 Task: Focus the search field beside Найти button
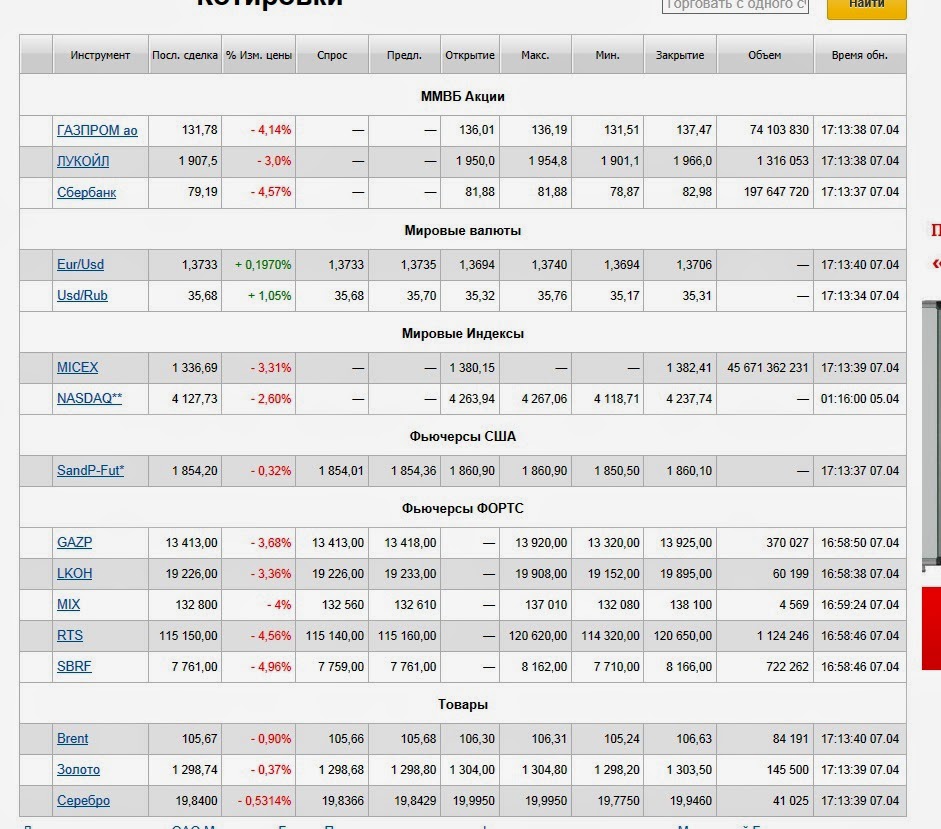coord(735,5)
